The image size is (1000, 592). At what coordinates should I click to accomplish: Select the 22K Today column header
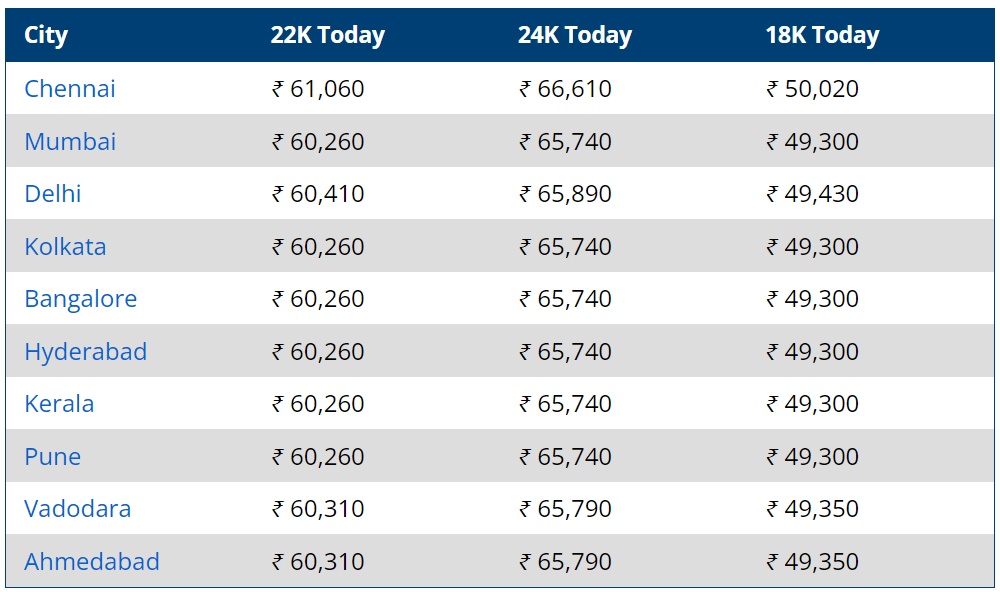pos(328,35)
